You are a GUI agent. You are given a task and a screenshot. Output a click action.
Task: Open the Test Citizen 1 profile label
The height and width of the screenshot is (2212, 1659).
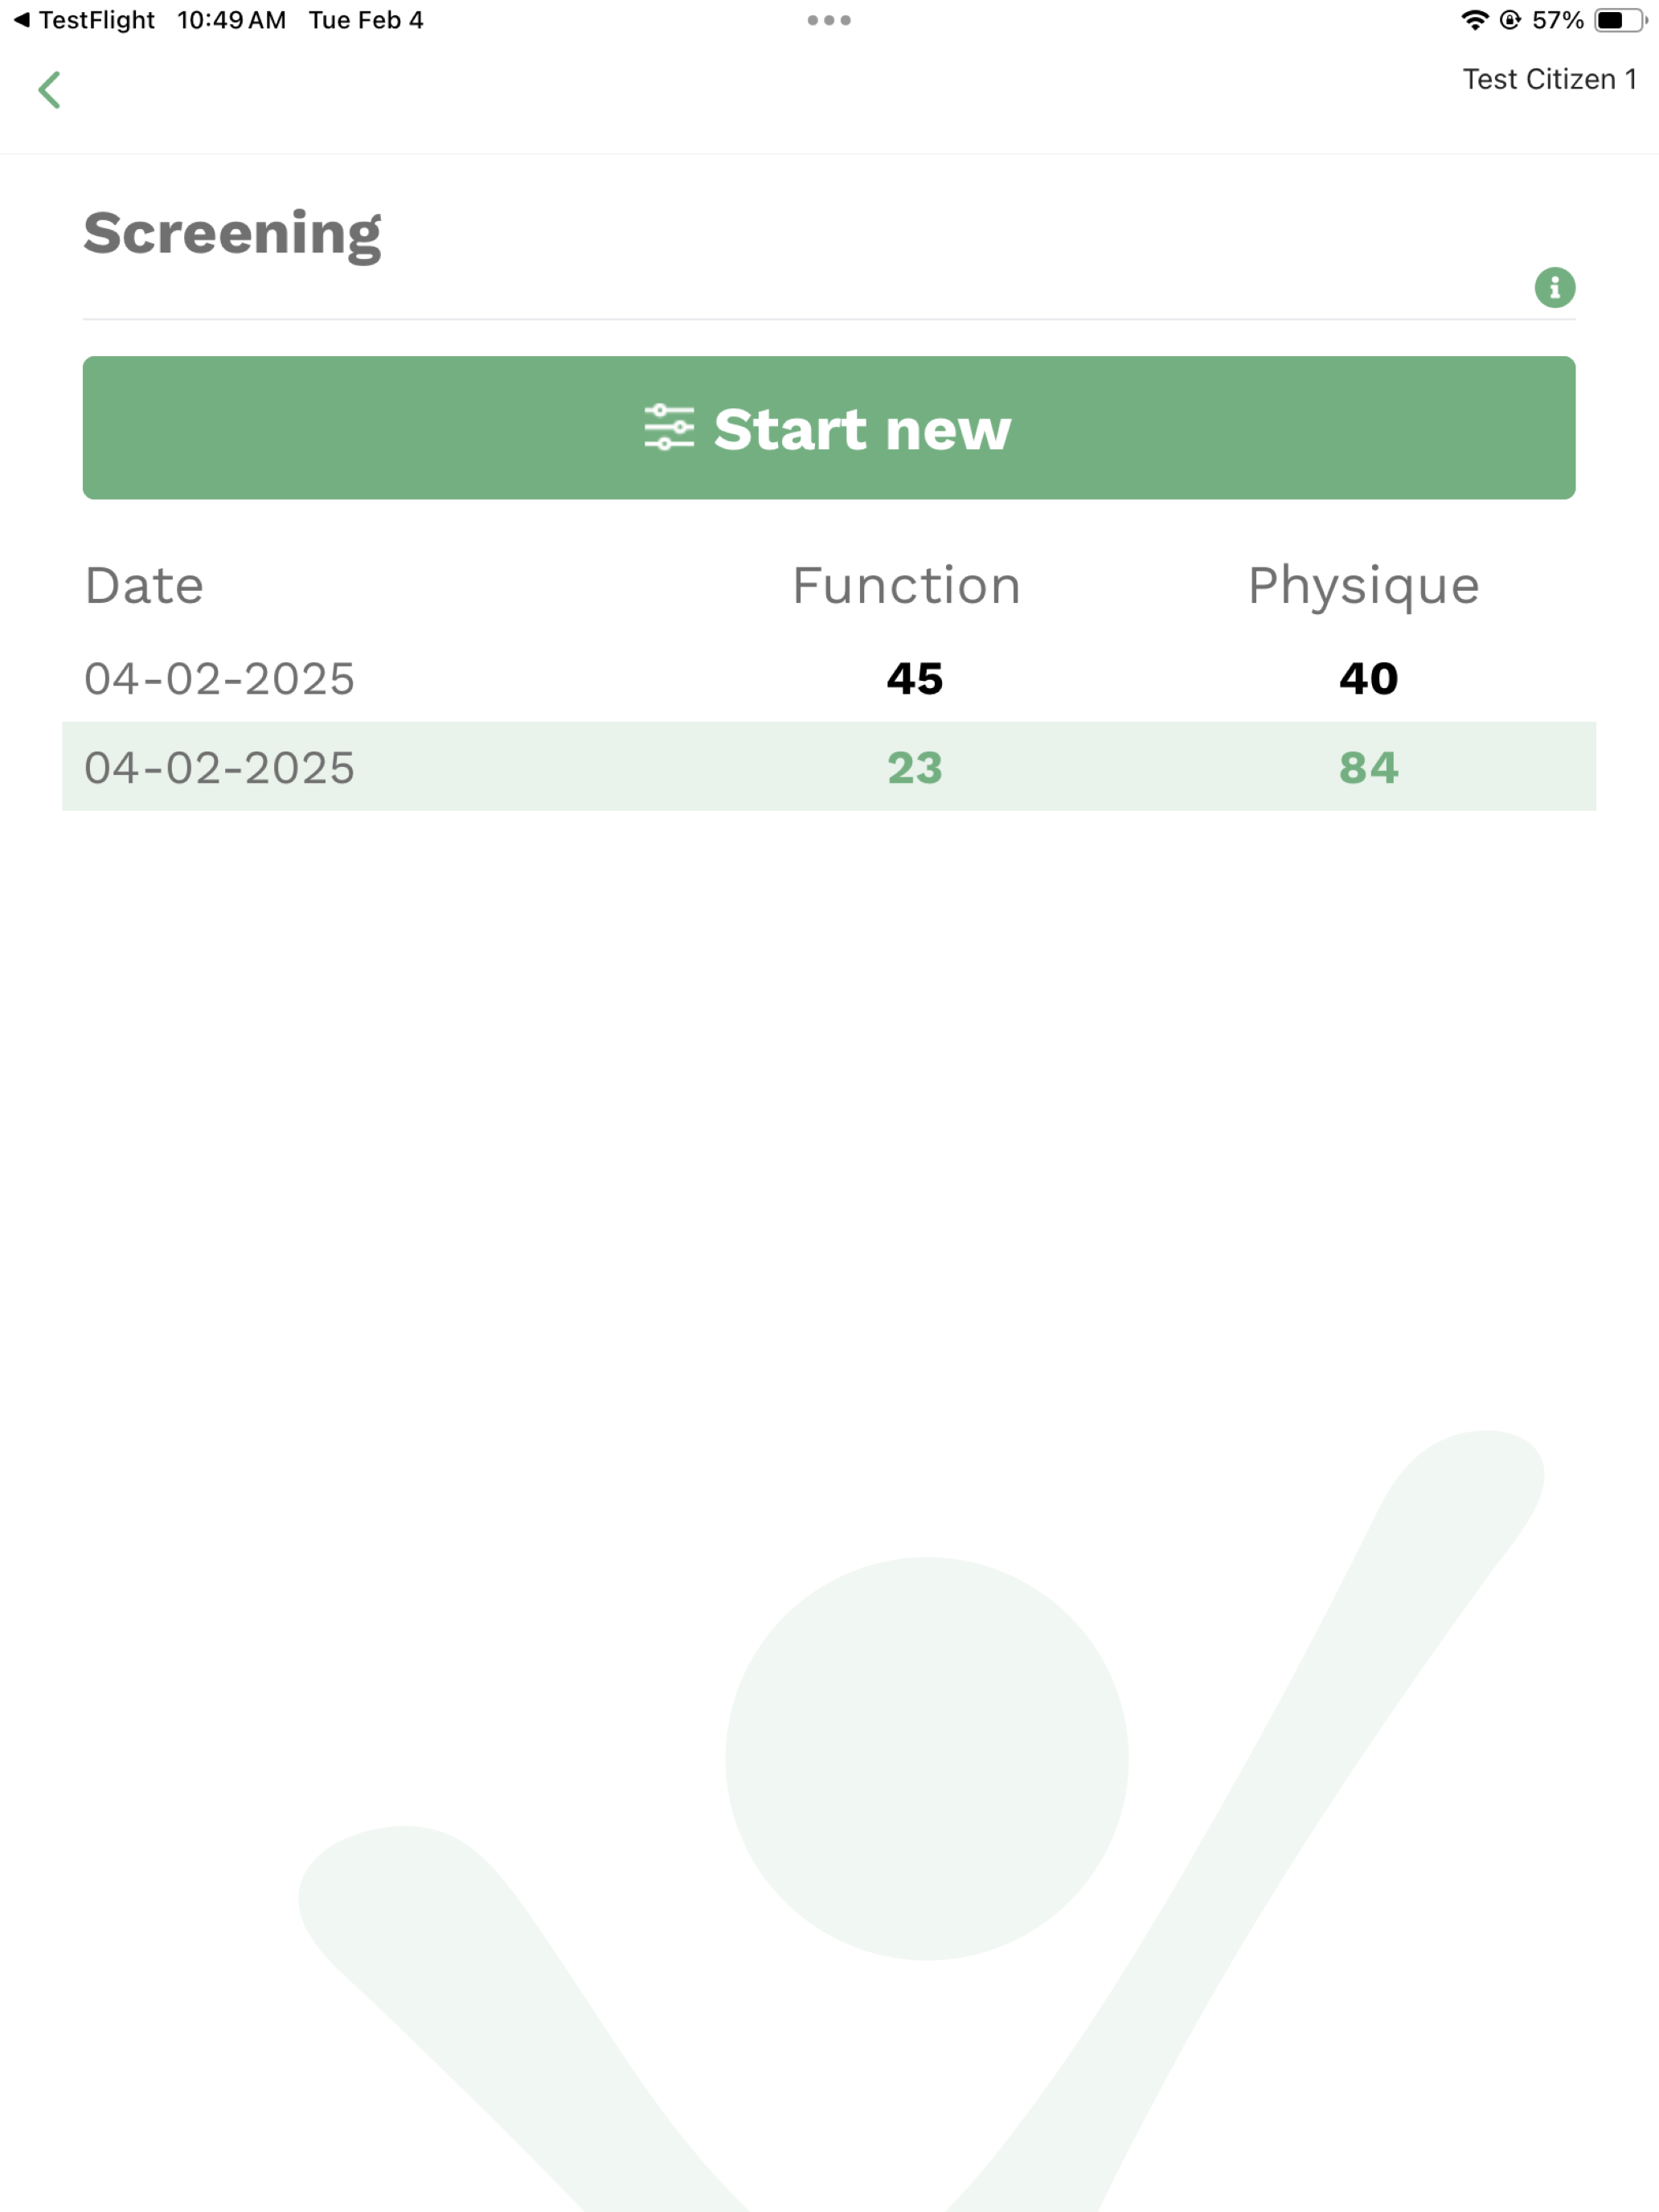coord(1549,79)
